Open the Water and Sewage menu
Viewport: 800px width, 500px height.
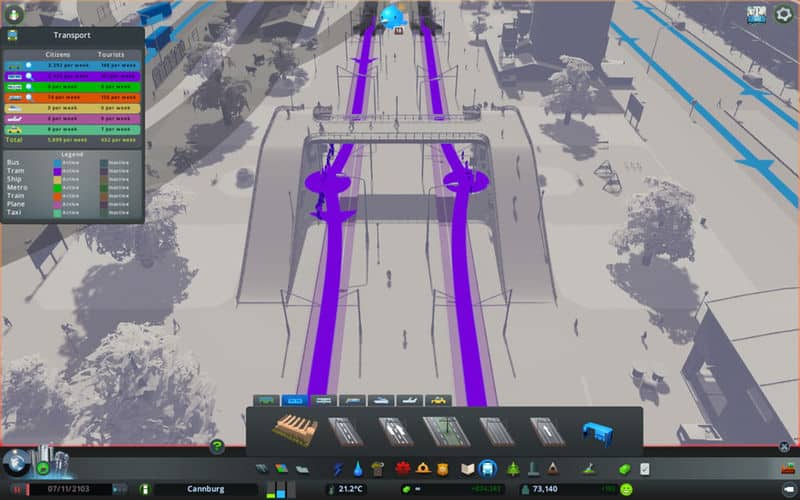click(x=357, y=468)
